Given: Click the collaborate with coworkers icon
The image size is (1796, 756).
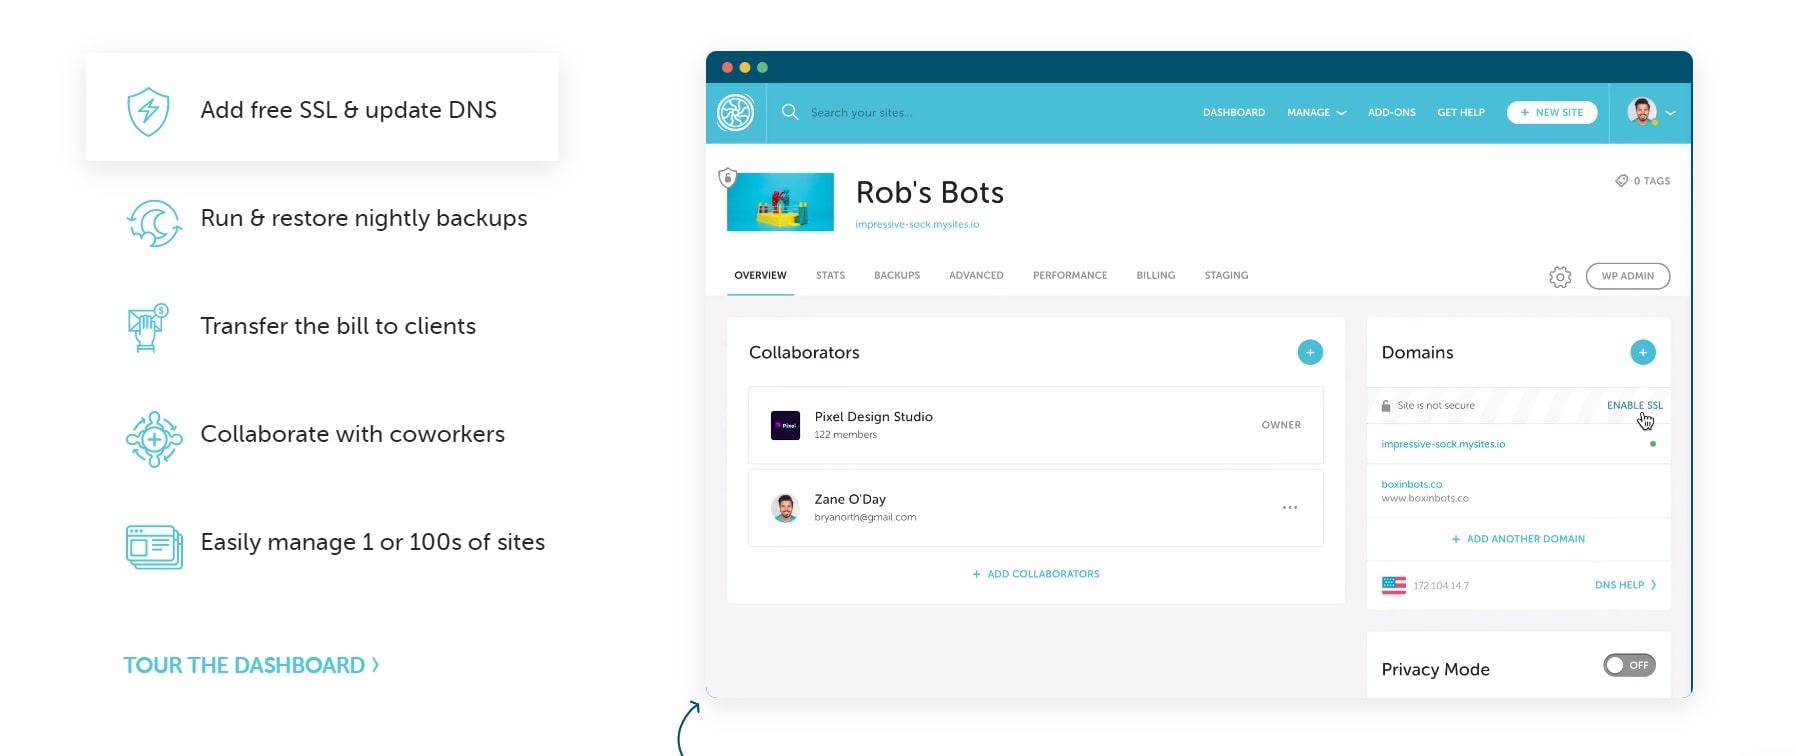Looking at the screenshot, I should point(154,439).
